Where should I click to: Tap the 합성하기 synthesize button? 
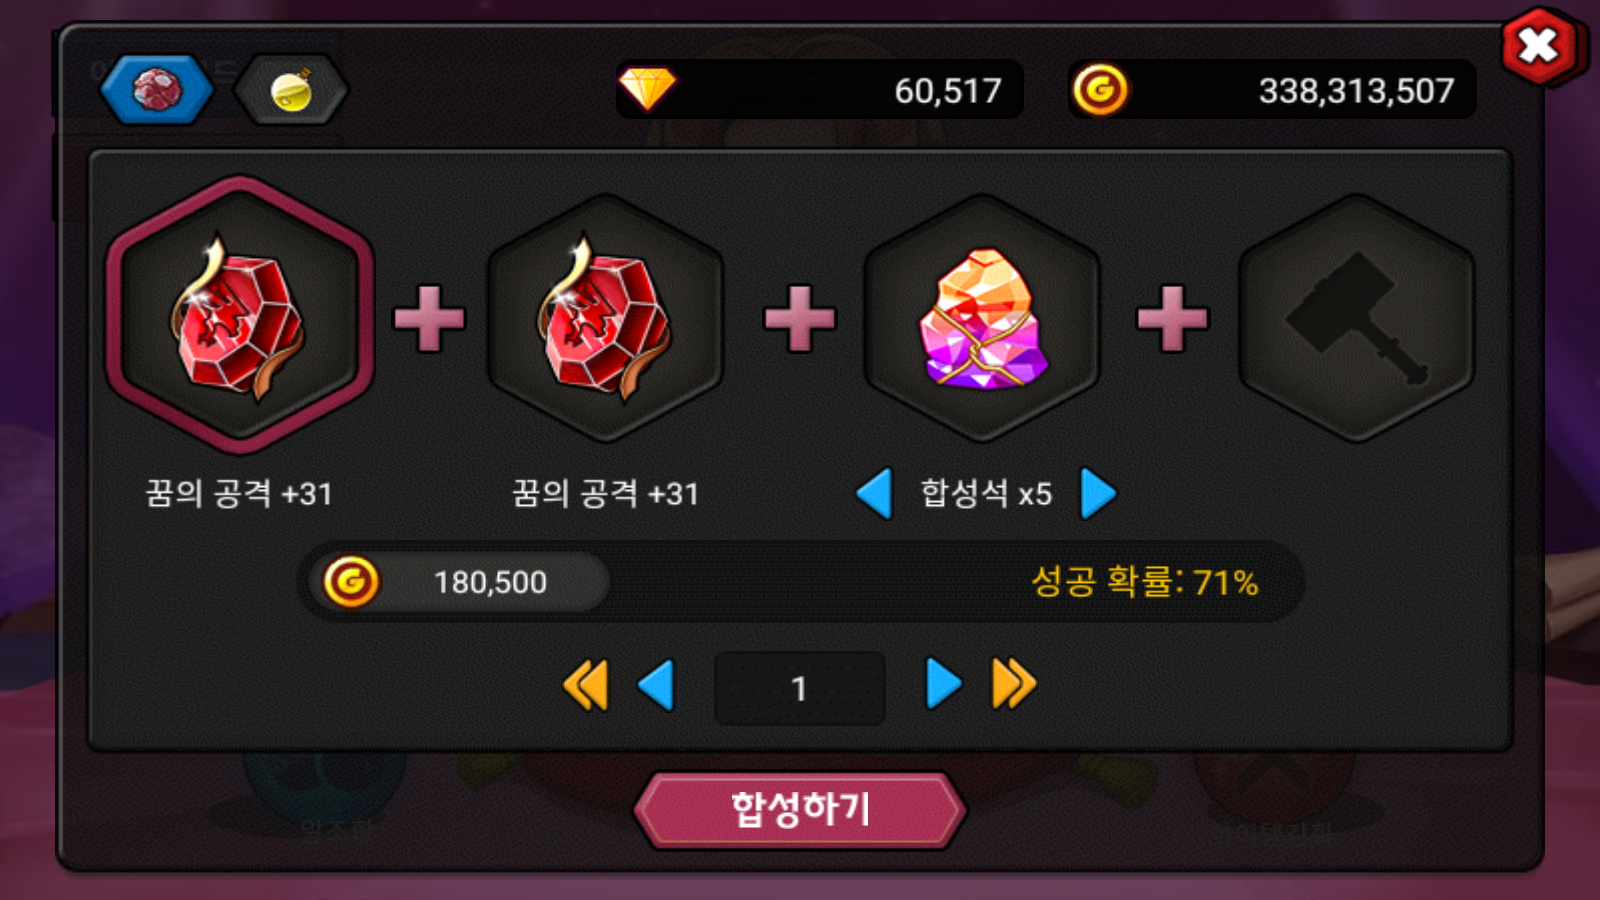(800, 810)
